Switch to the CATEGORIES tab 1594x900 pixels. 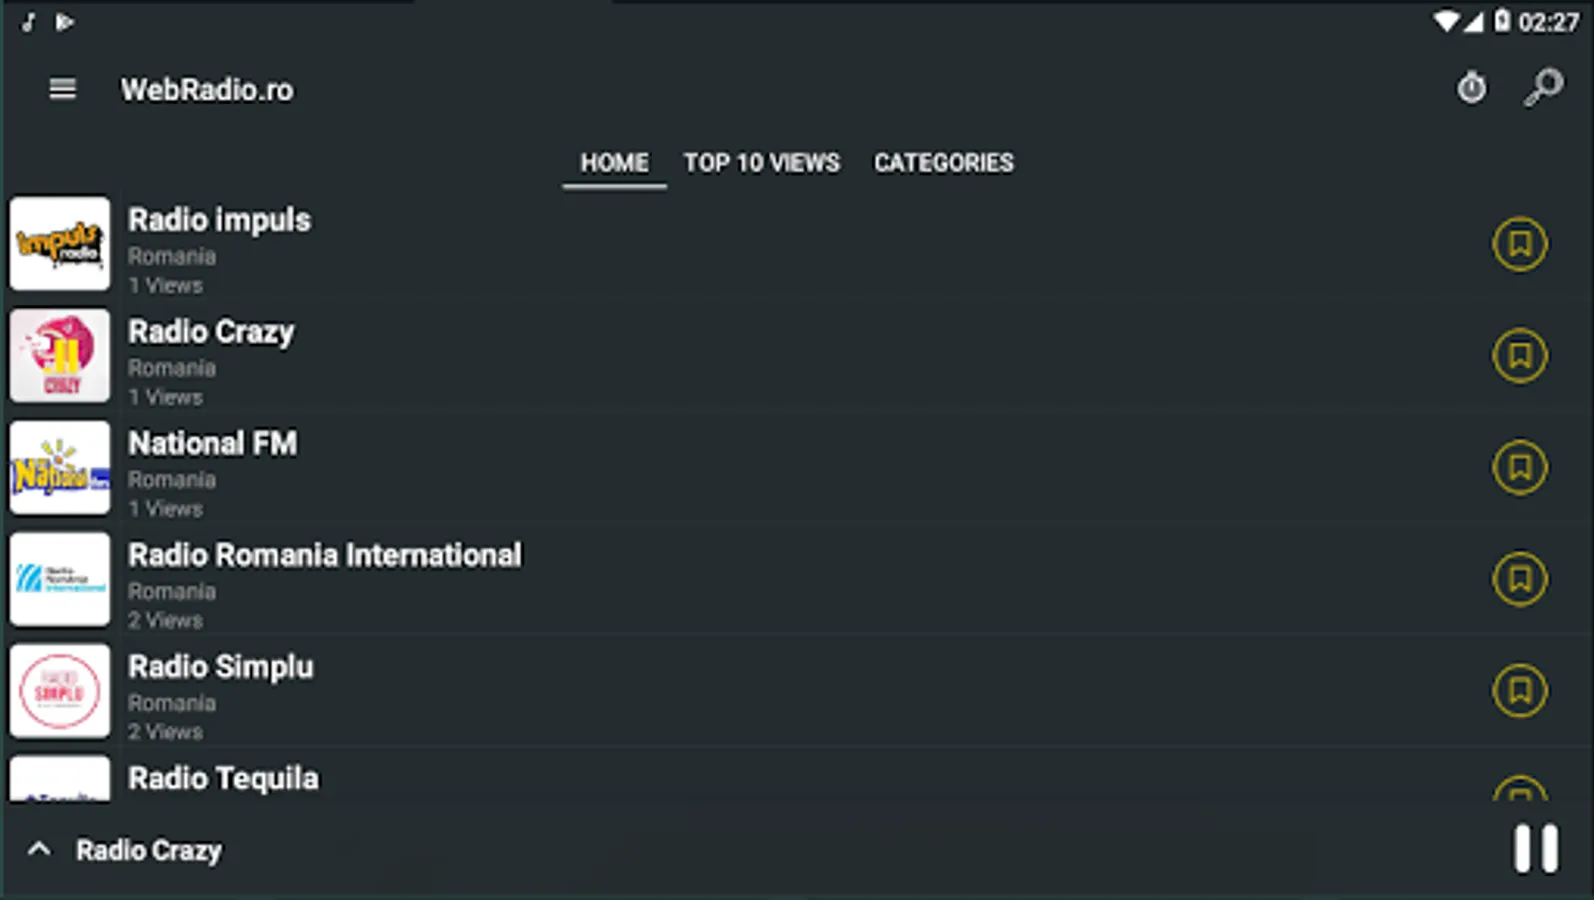pos(943,163)
